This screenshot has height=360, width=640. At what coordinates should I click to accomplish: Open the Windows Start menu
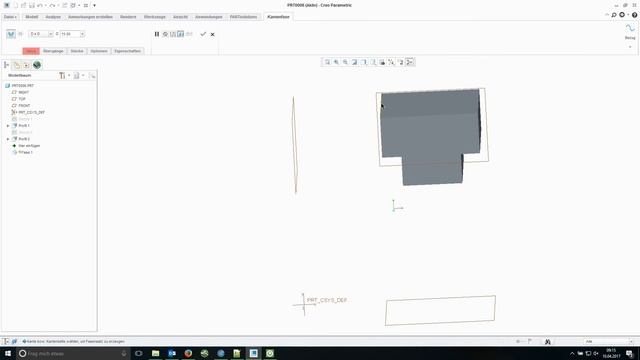click(7, 353)
